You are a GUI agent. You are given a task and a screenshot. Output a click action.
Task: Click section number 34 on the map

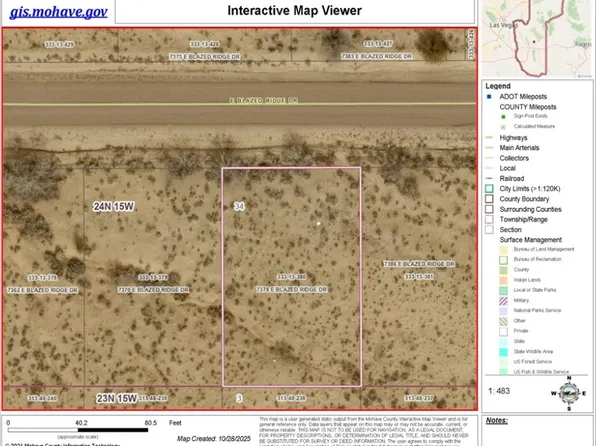click(x=239, y=206)
